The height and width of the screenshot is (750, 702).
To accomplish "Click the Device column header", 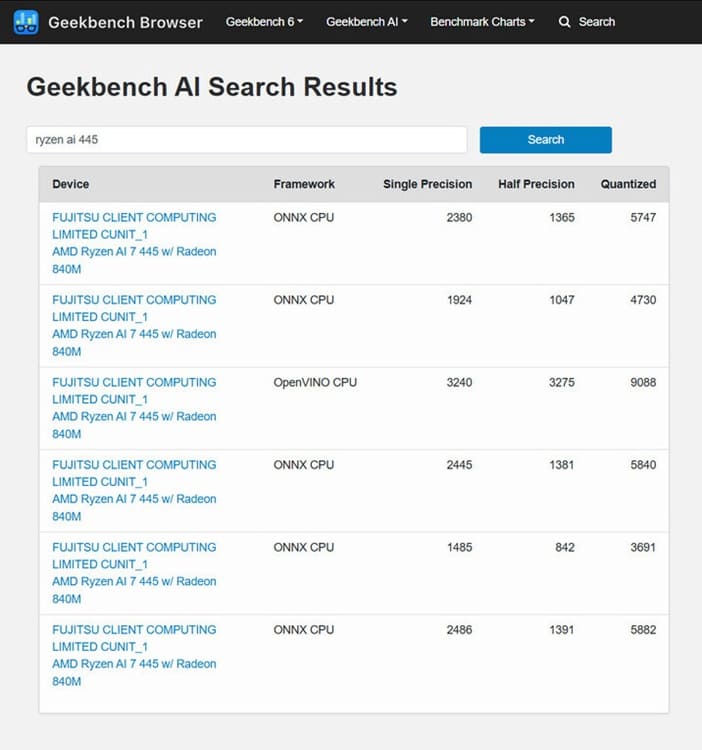I will click(71, 184).
